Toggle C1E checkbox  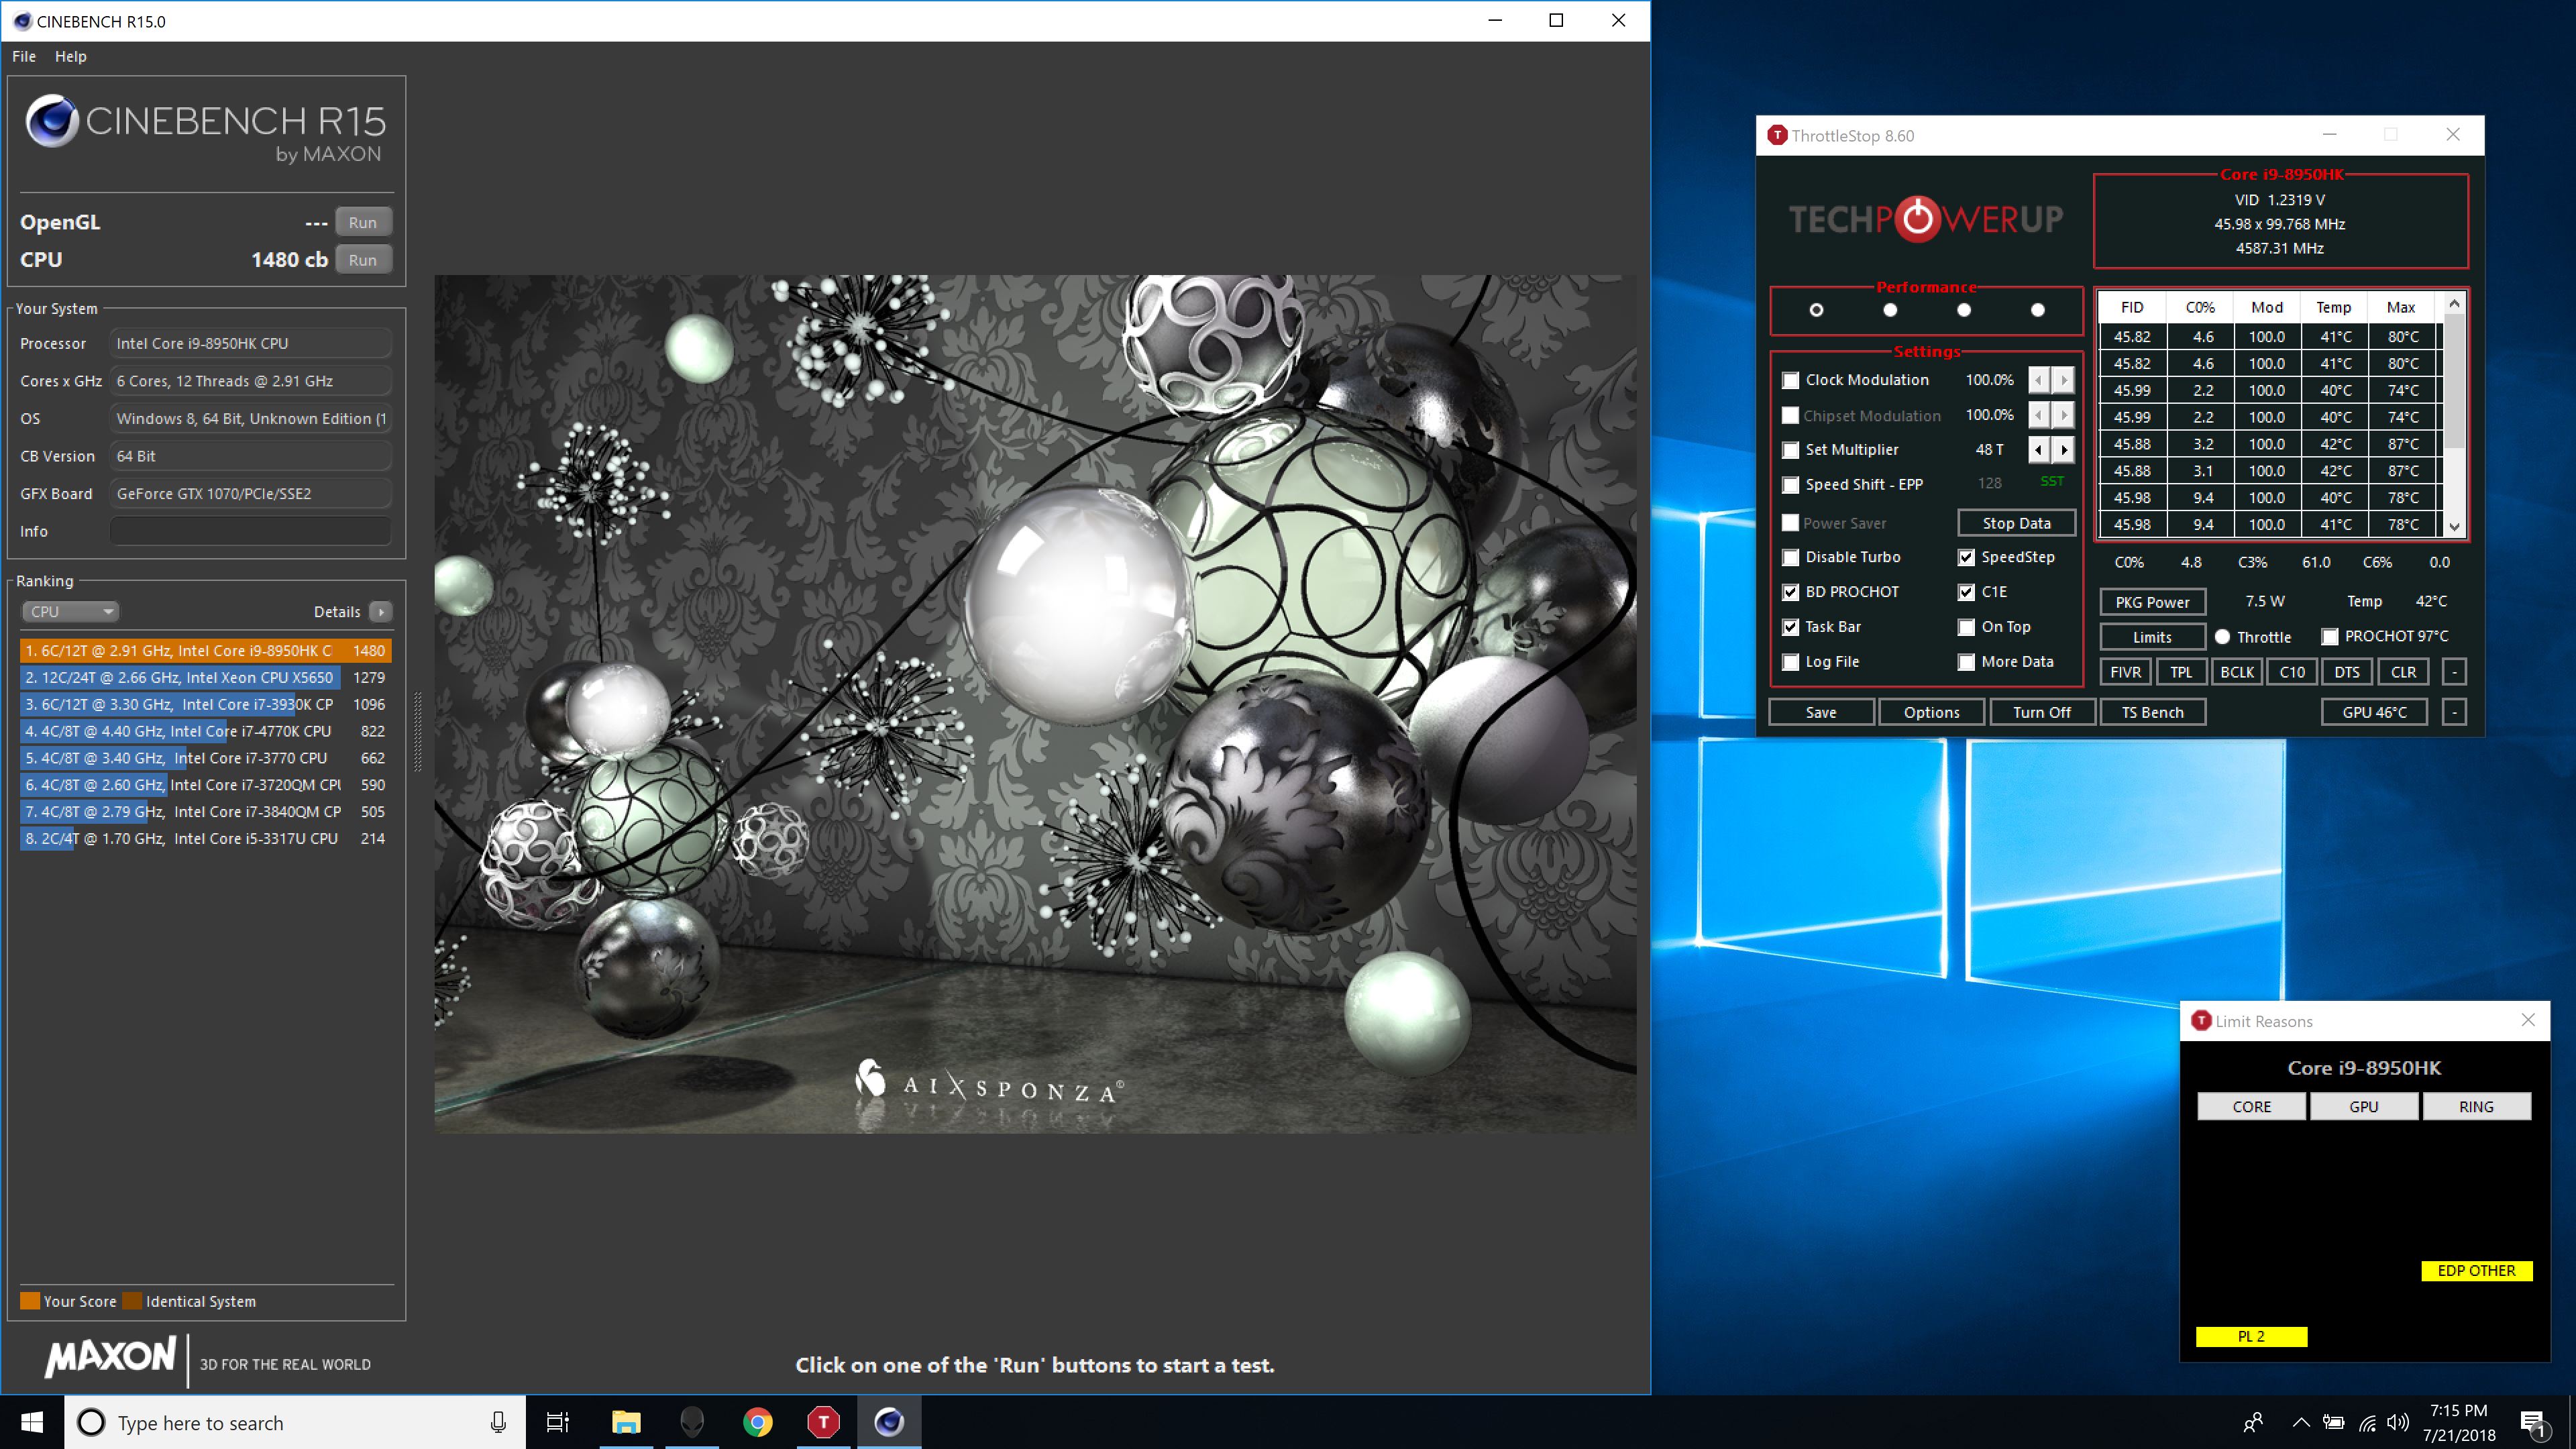(x=1966, y=592)
